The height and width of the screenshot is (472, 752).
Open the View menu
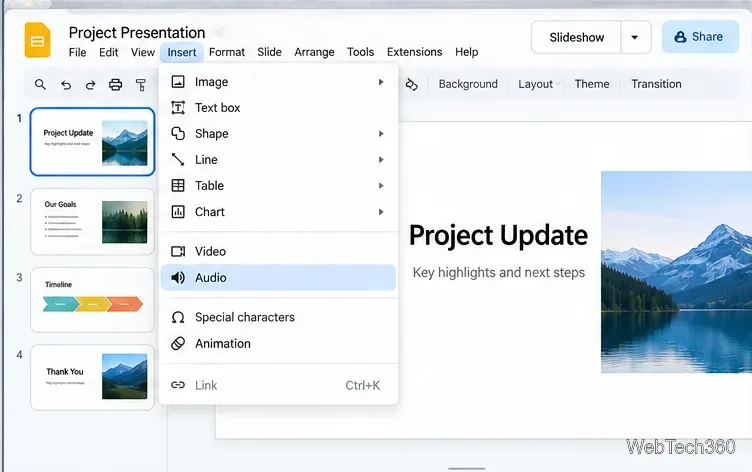pyautogui.click(x=143, y=52)
